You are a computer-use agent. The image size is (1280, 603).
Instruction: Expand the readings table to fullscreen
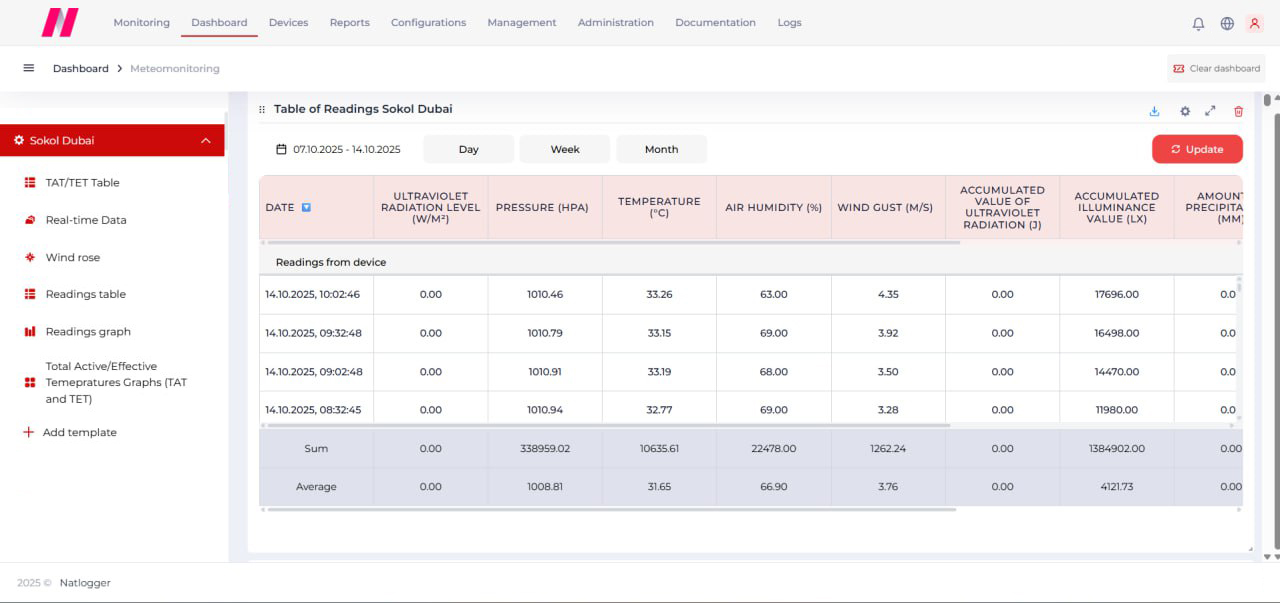click(1210, 111)
